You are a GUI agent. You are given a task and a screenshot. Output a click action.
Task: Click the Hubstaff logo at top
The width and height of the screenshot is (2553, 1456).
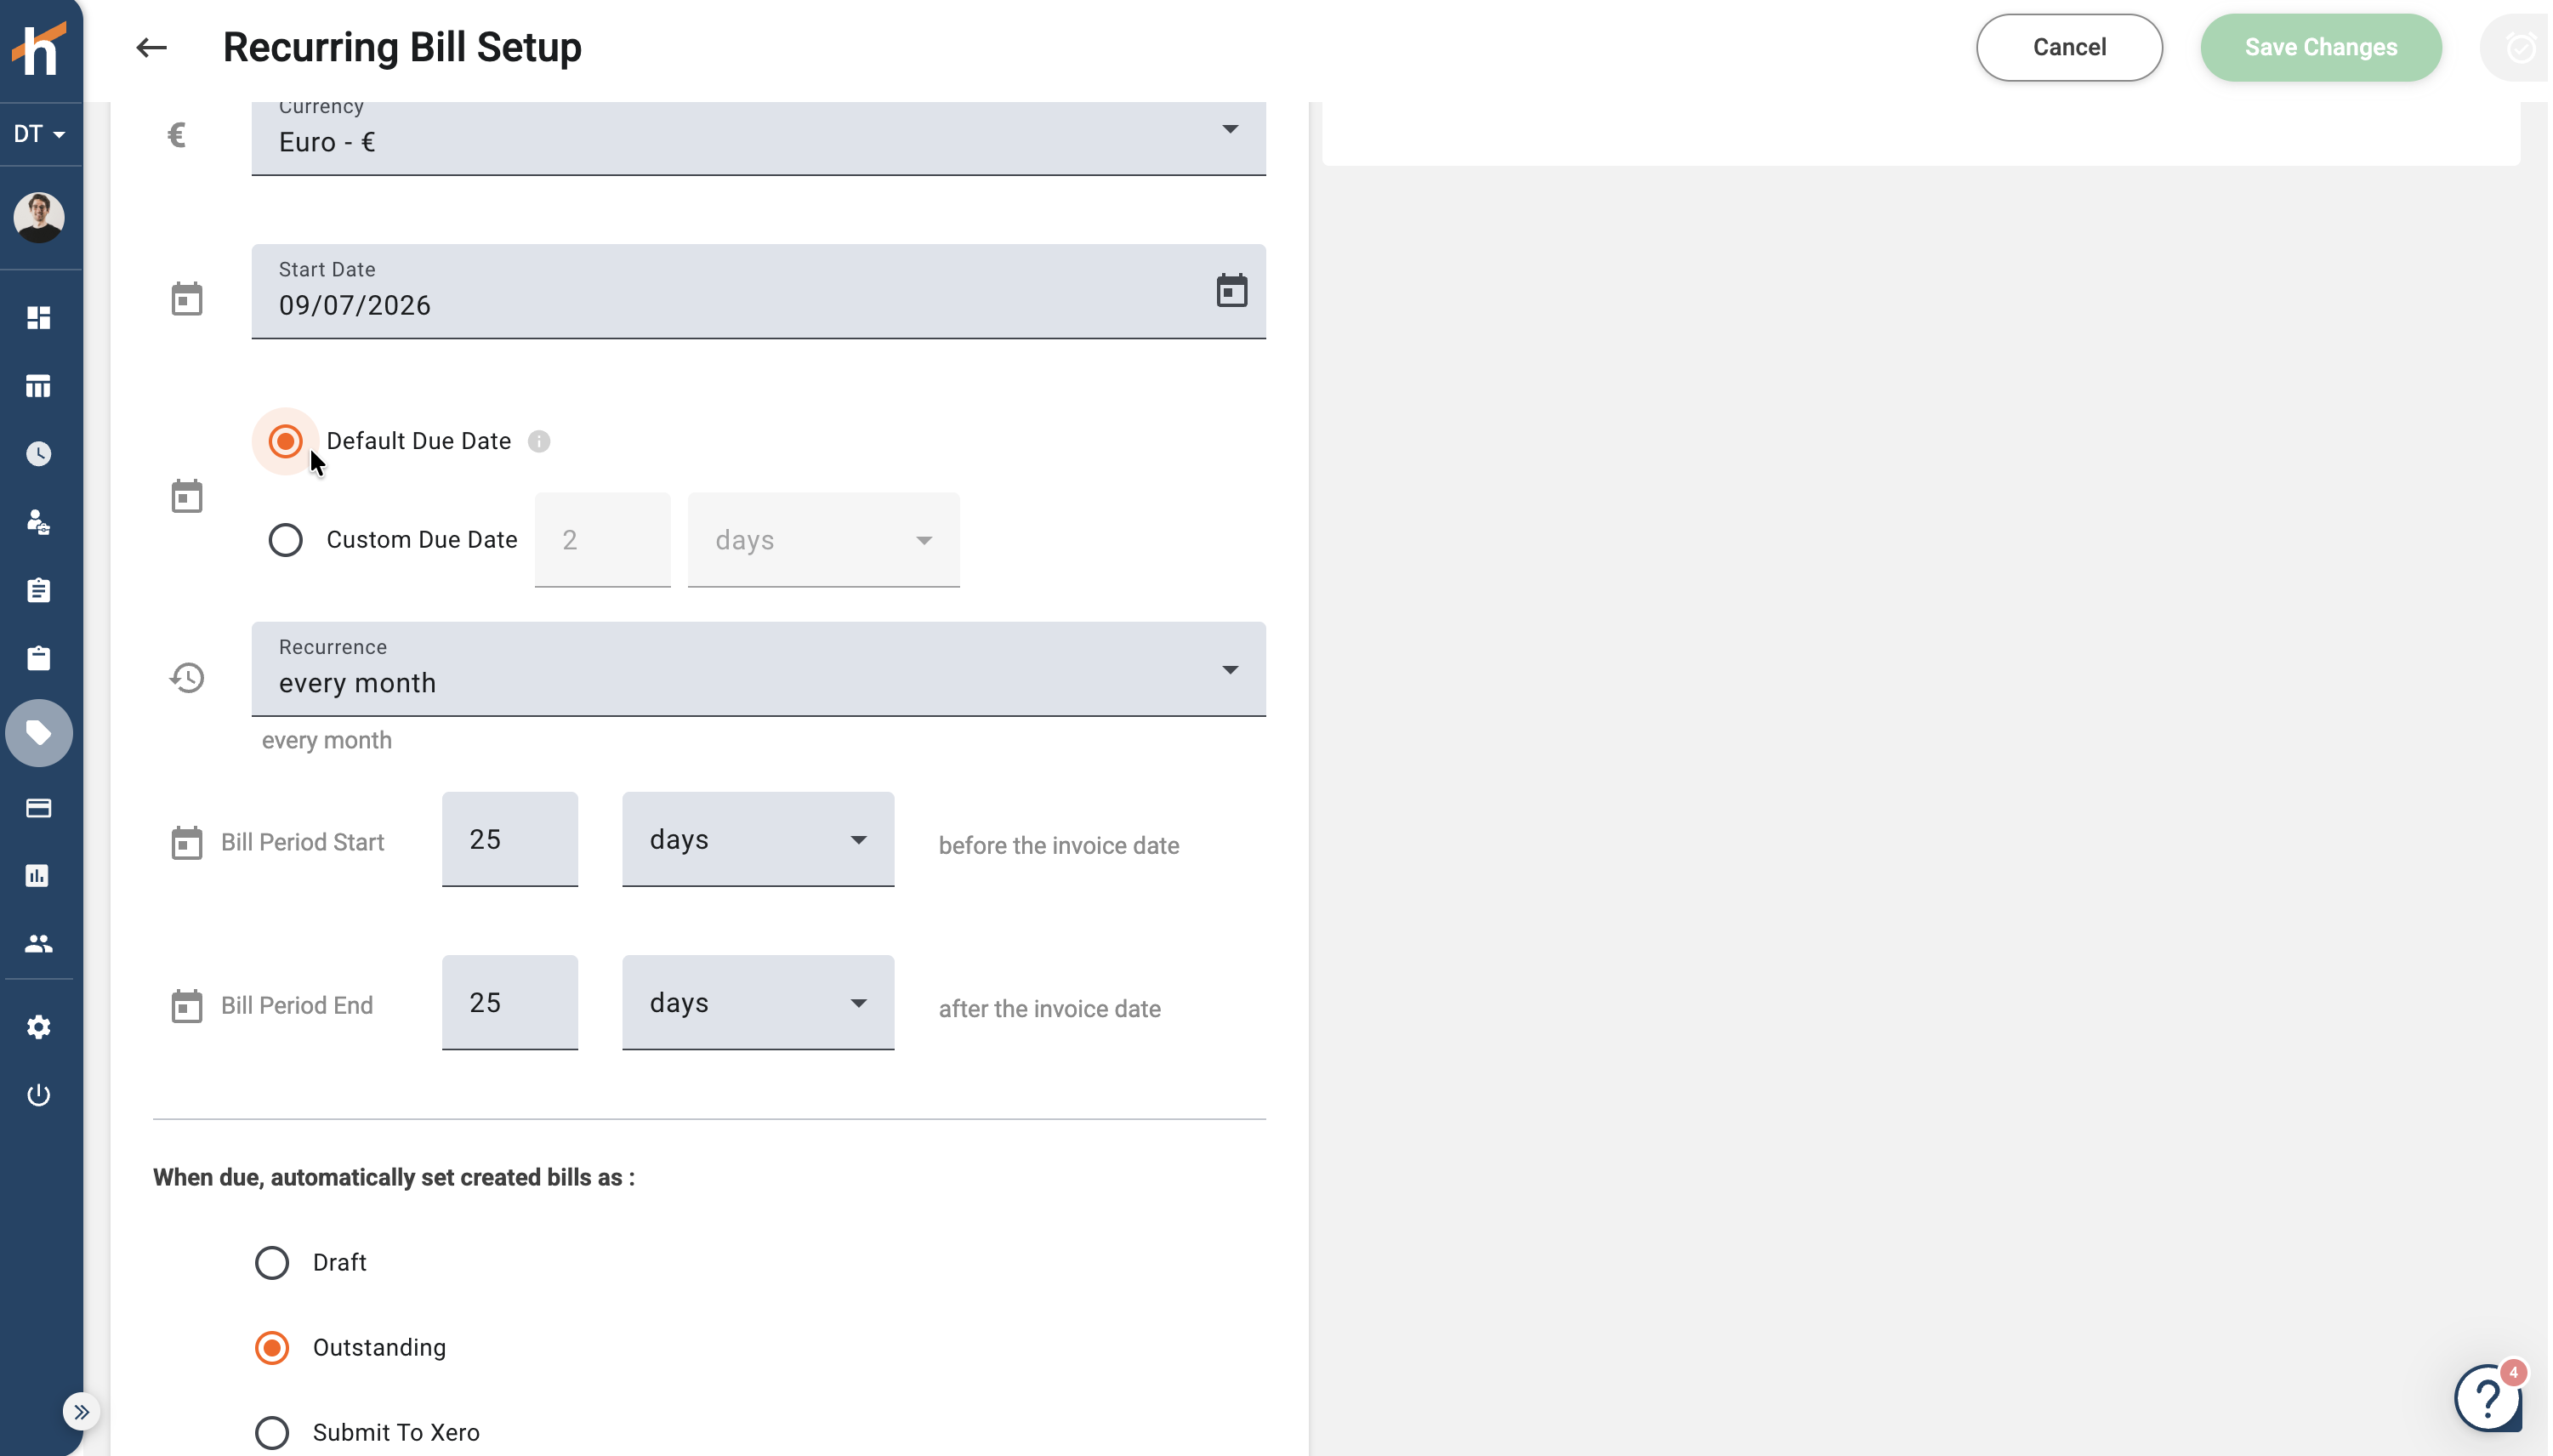[40, 48]
